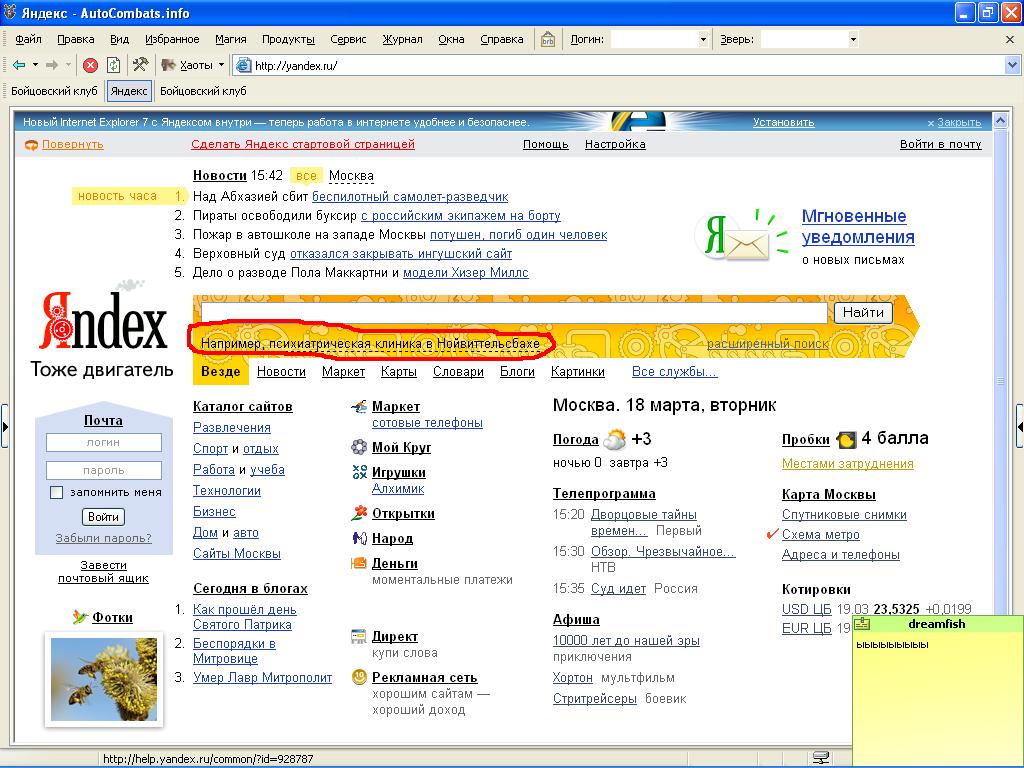Image resolution: width=1024 pixels, height=768 pixels.
Task: Close the IE7 banner via Закрыть
Action: (954, 122)
